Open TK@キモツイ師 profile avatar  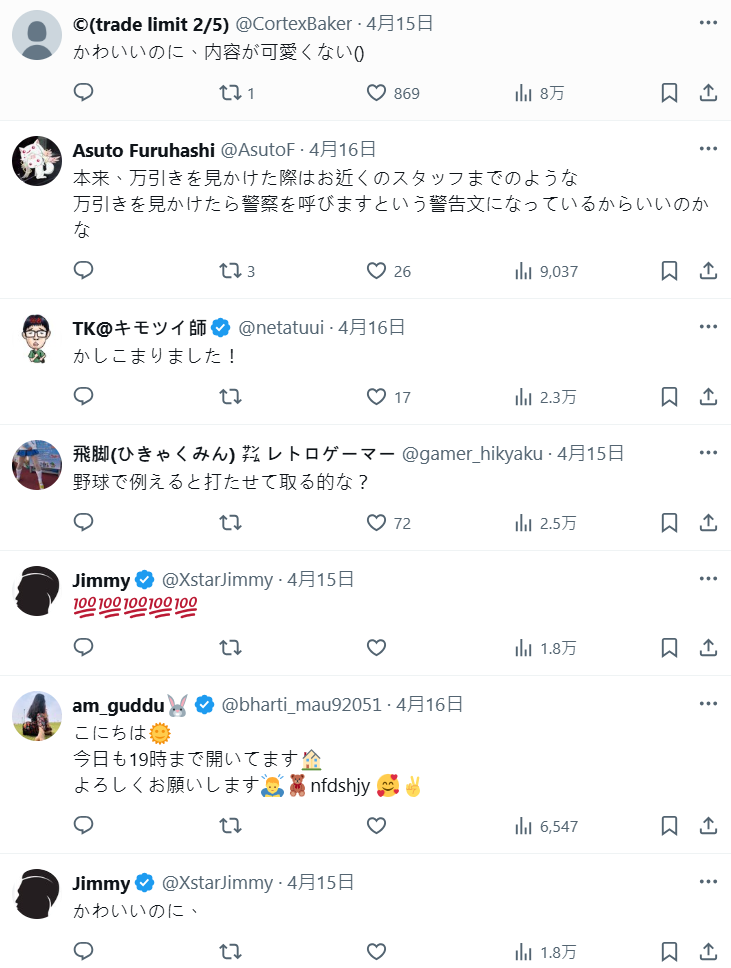[38, 338]
